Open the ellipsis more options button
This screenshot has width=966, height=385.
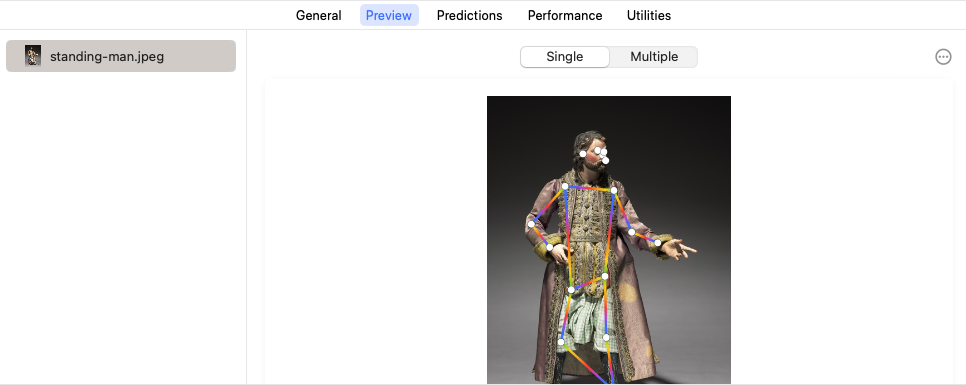tap(943, 57)
